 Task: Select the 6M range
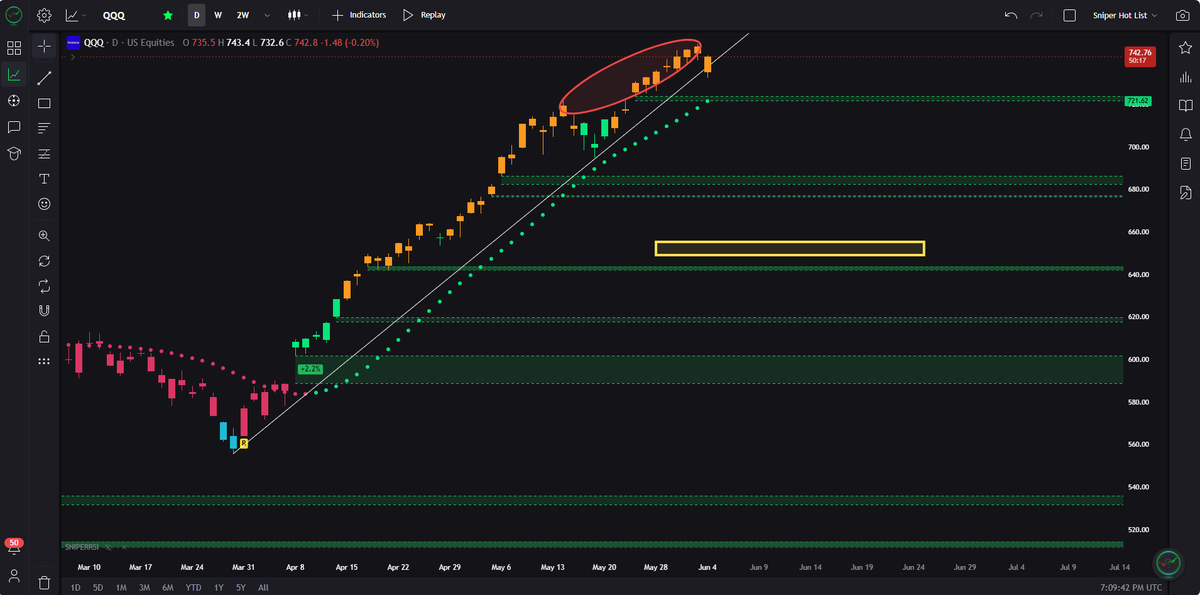pos(167,588)
